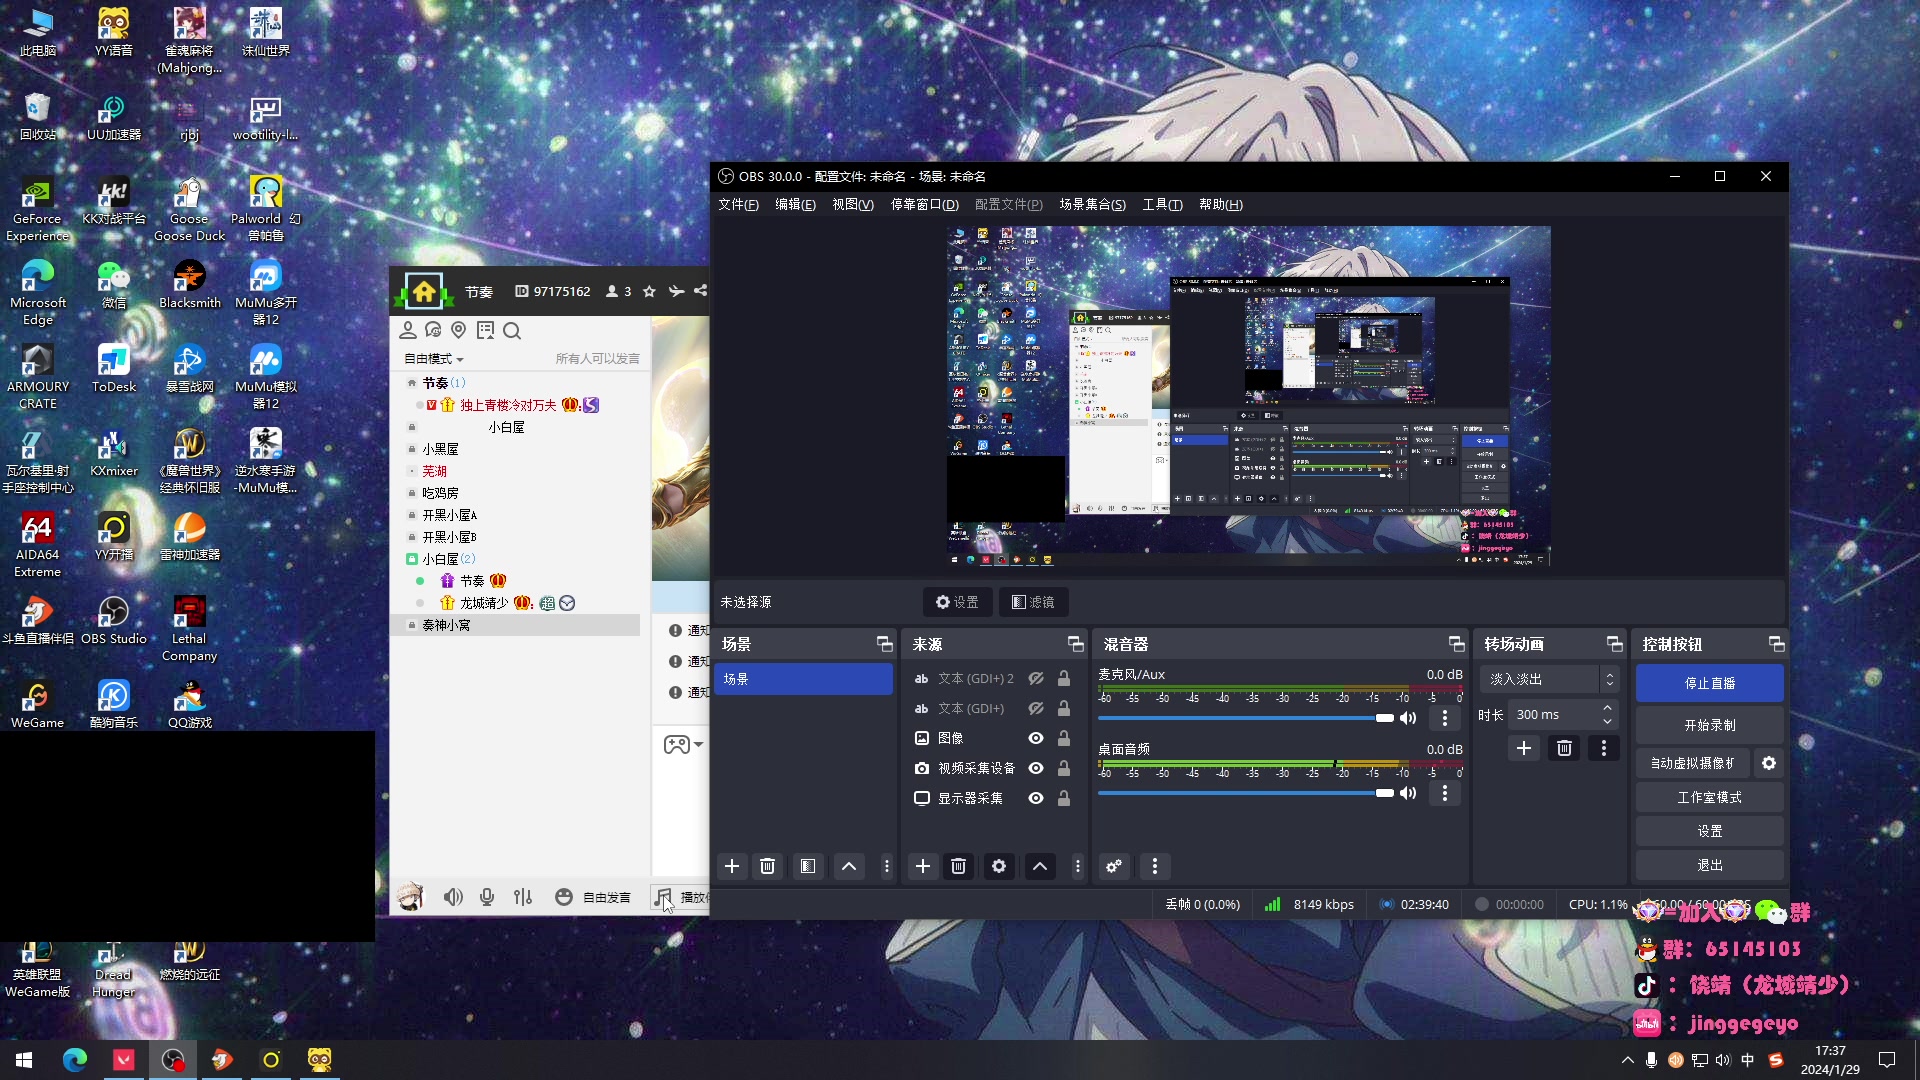The image size is (1920, 1080).
Task: Open Scenes panel overflow three dots
Action: [x=886, y=866]
